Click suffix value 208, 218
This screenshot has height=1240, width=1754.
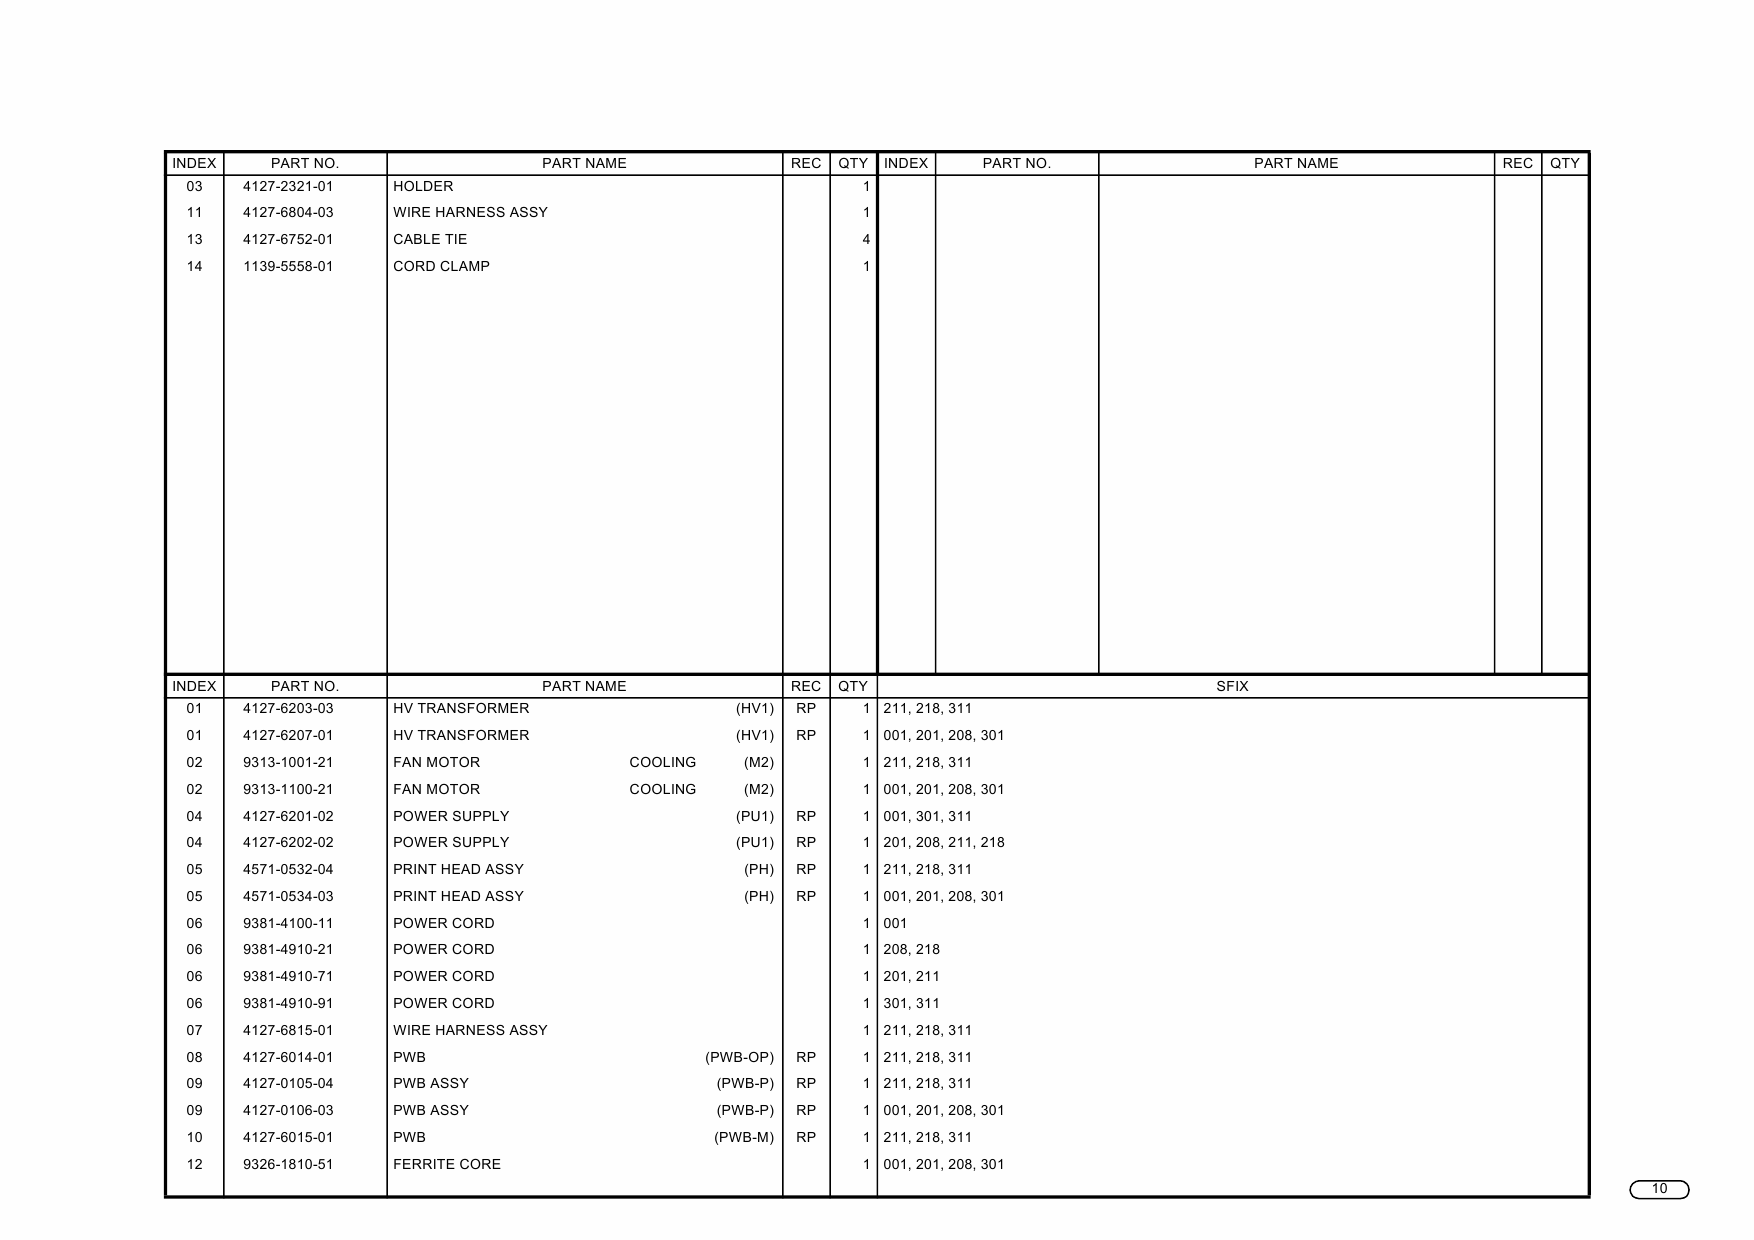tap(912, 949)
